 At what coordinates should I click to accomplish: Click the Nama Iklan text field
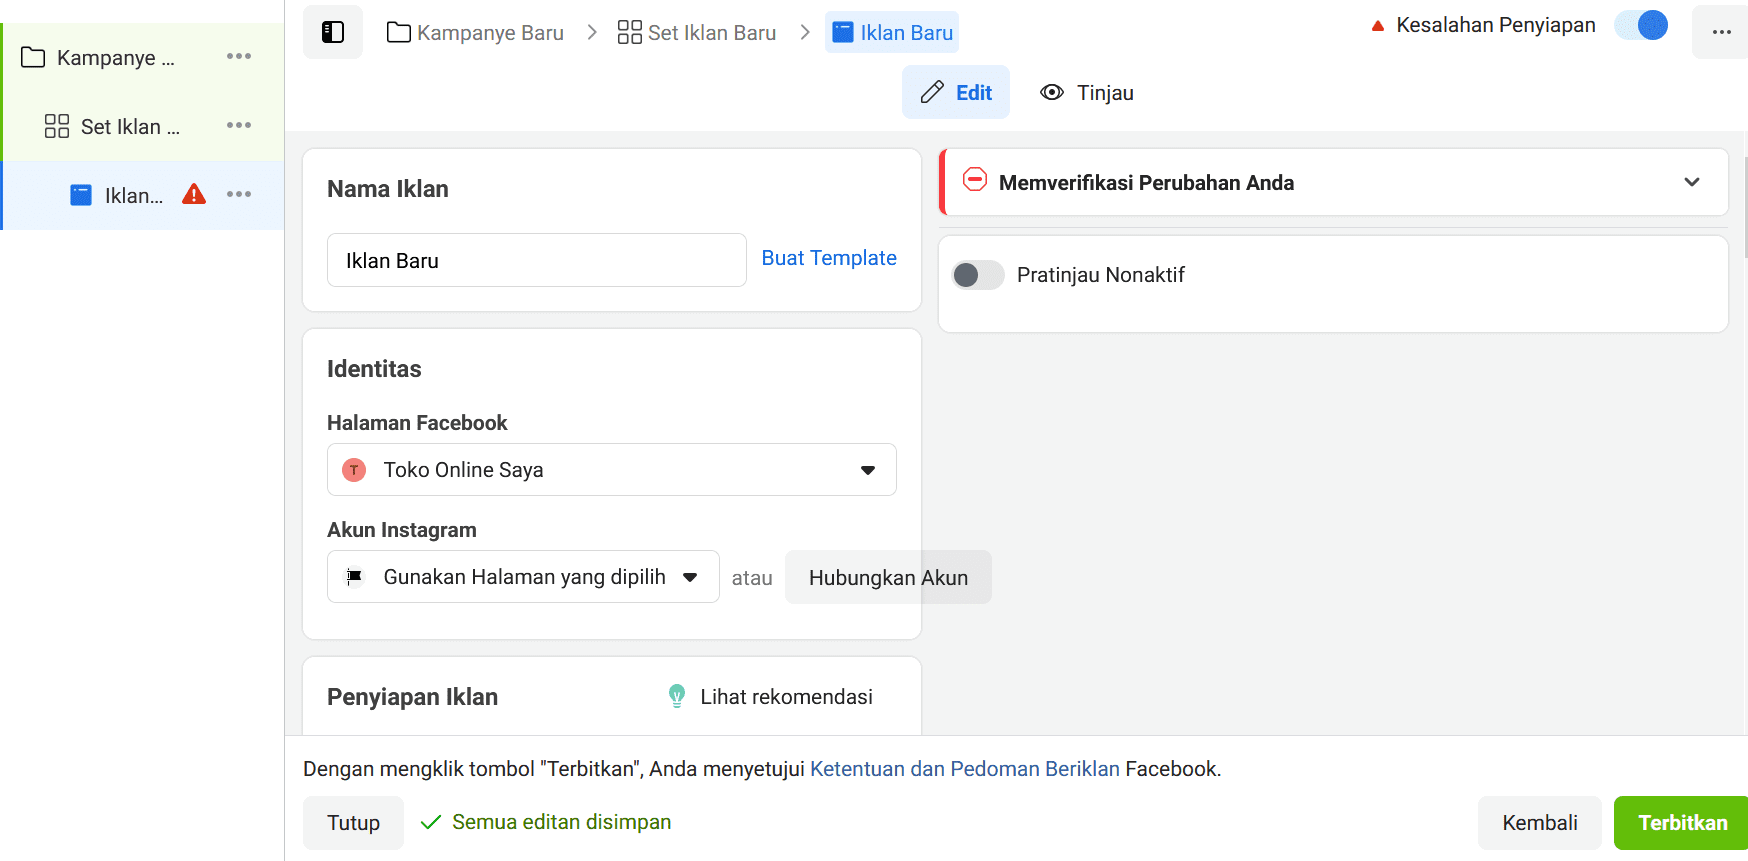coord(537,260)
